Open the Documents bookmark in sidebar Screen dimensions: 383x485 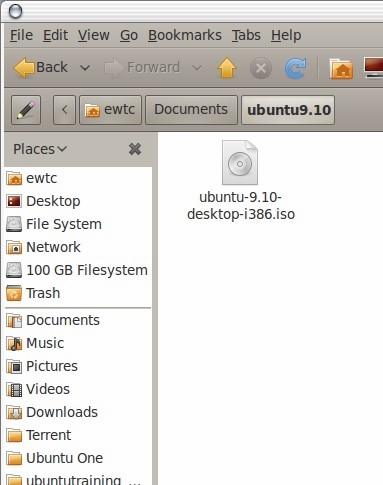78,320
